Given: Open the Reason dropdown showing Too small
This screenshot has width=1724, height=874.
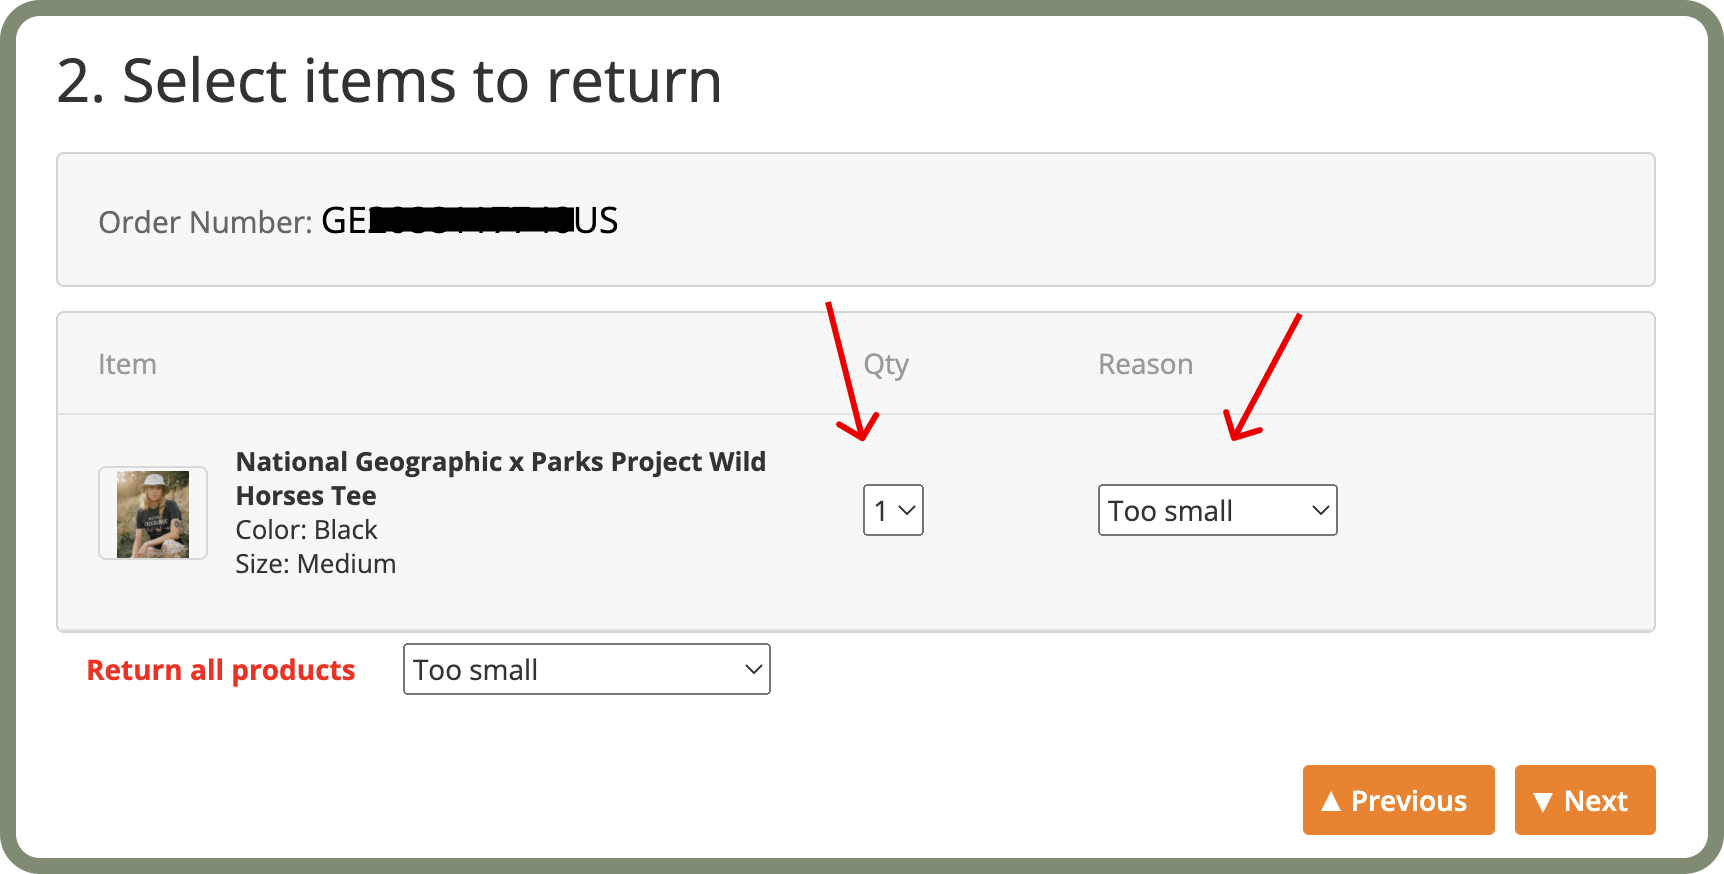Looking at the screenshot, I should 1217,510.
